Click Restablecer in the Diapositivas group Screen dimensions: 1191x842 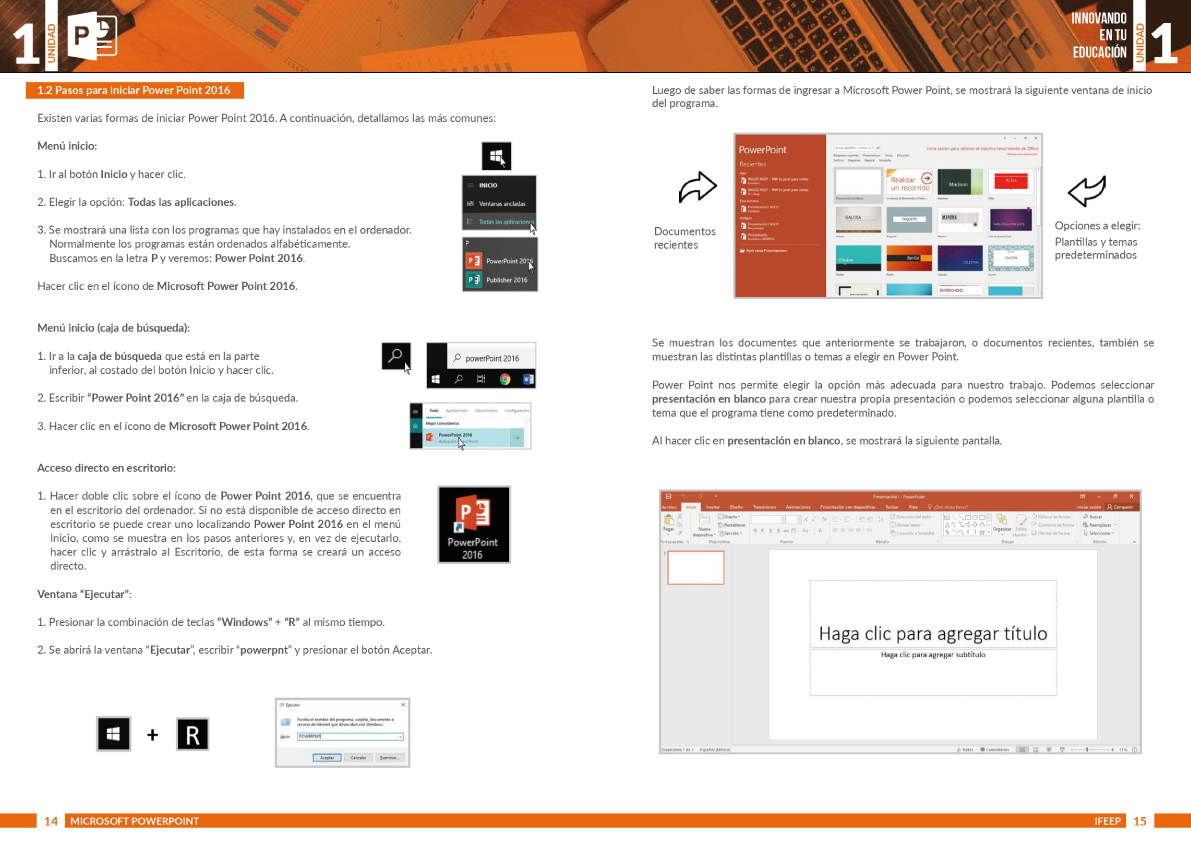pyautogui.click(x=731, y=525)
